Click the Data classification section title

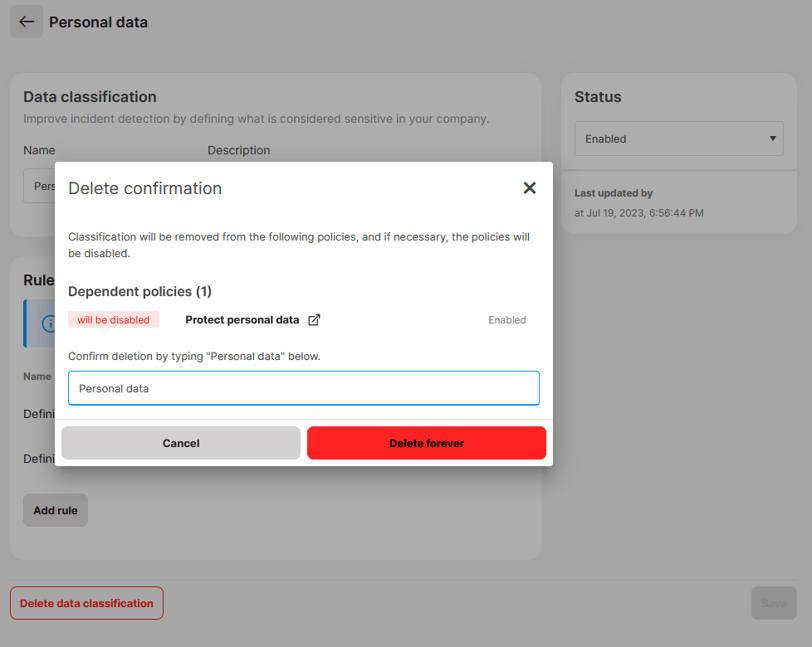[x=89, y=96]
